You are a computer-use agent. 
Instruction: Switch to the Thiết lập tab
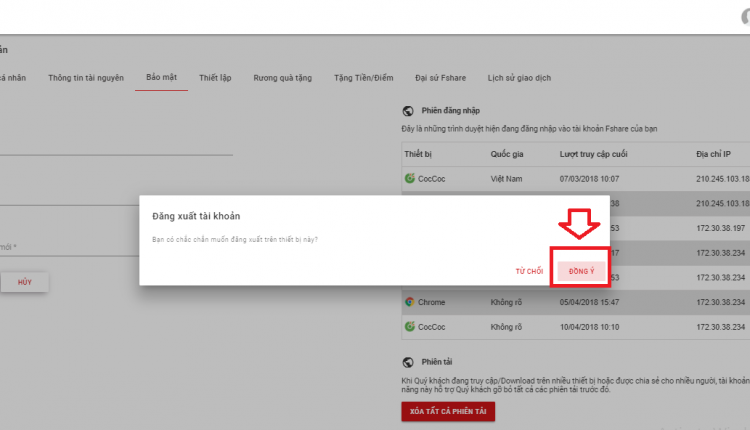click(215, 78)
